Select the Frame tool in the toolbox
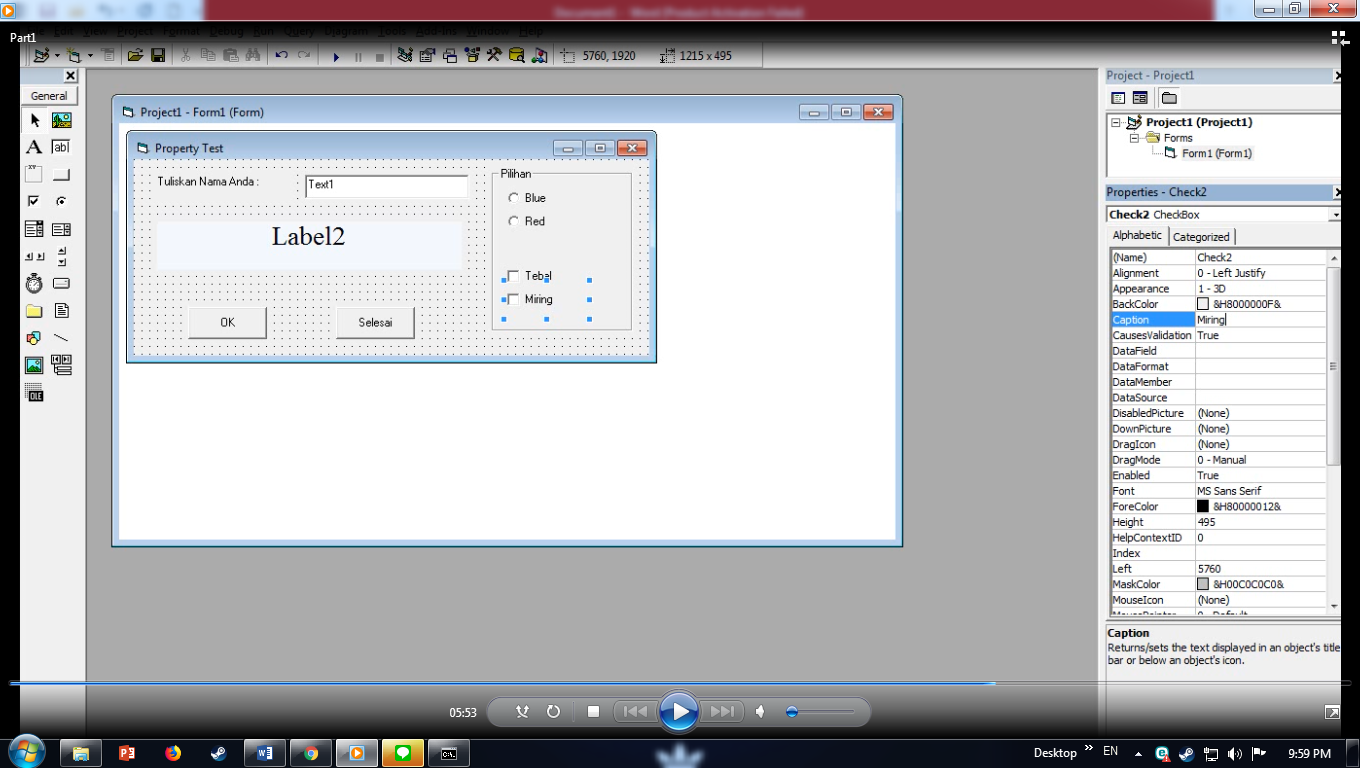The width and height of the screenshot is (1360, 768). pos(34,174)
